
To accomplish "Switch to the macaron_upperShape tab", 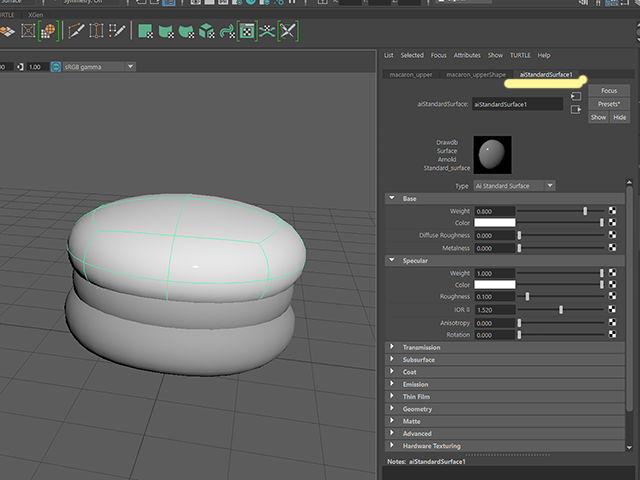I will click(x=476, y=74).
